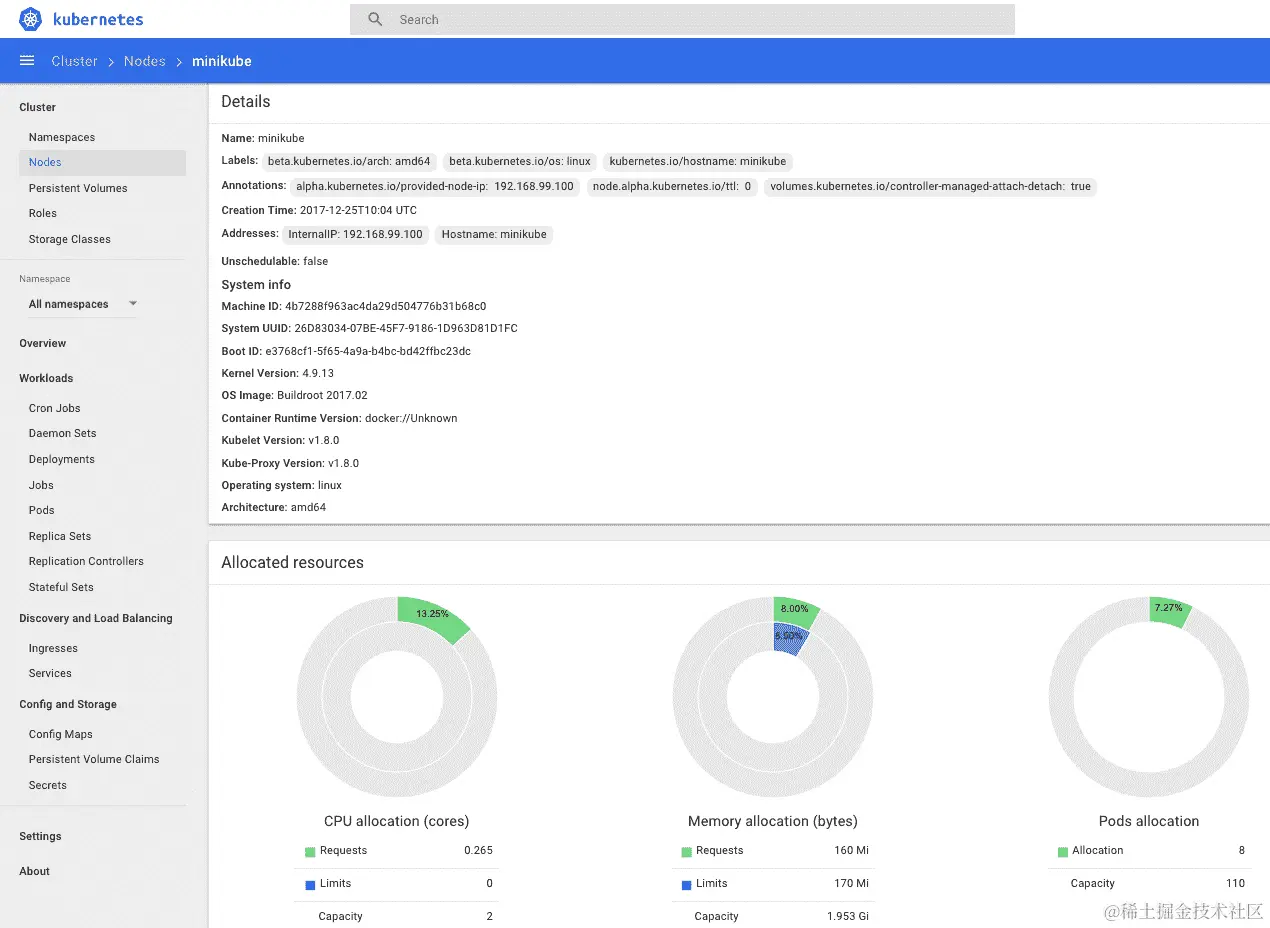Click the Machine ID value
Screen dimensions: 1270x928
coord(385,306)
